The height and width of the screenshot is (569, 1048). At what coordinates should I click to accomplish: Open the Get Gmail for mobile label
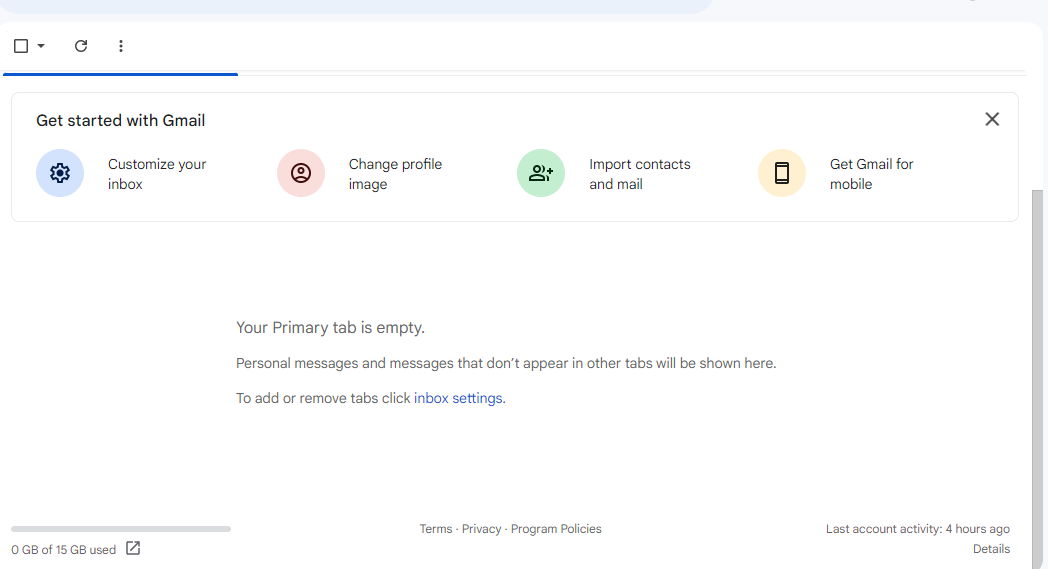click(872, 174)
